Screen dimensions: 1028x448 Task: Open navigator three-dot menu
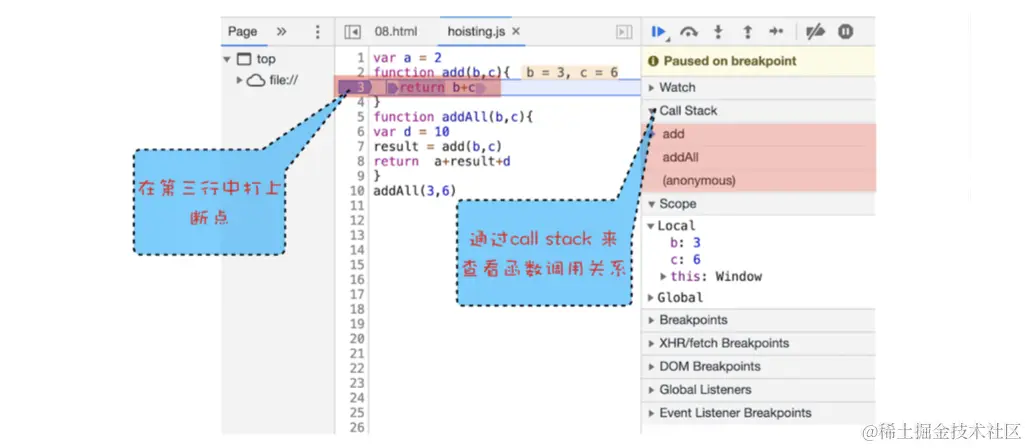click(x=317, y=31)
